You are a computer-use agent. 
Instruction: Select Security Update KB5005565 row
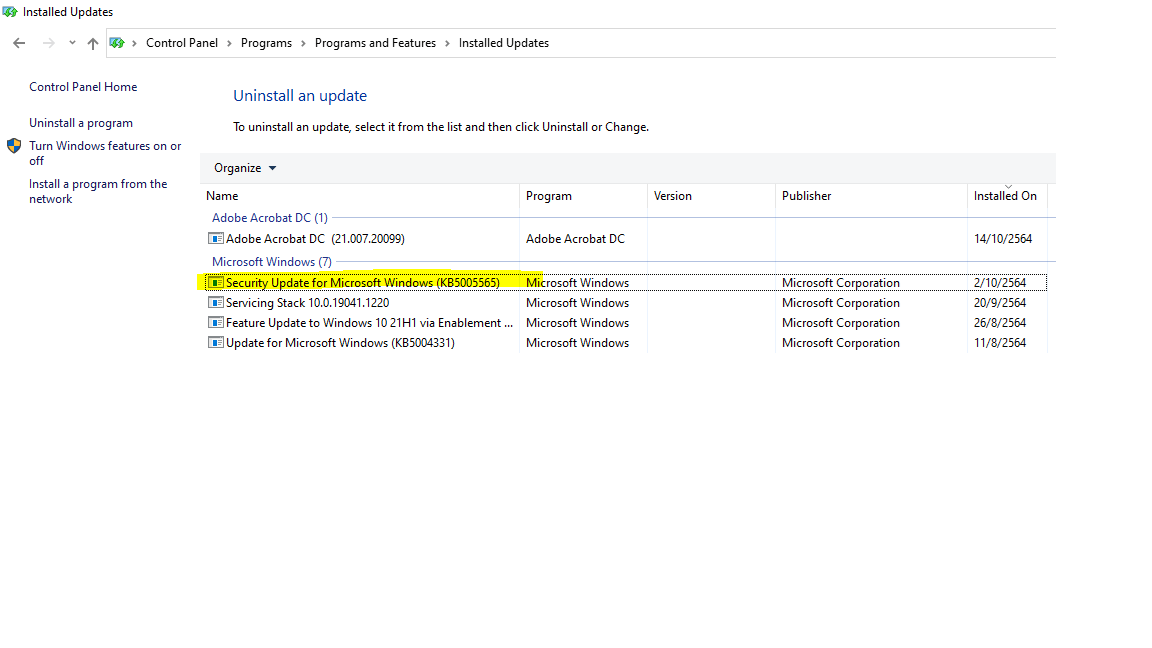coord(626,283)
